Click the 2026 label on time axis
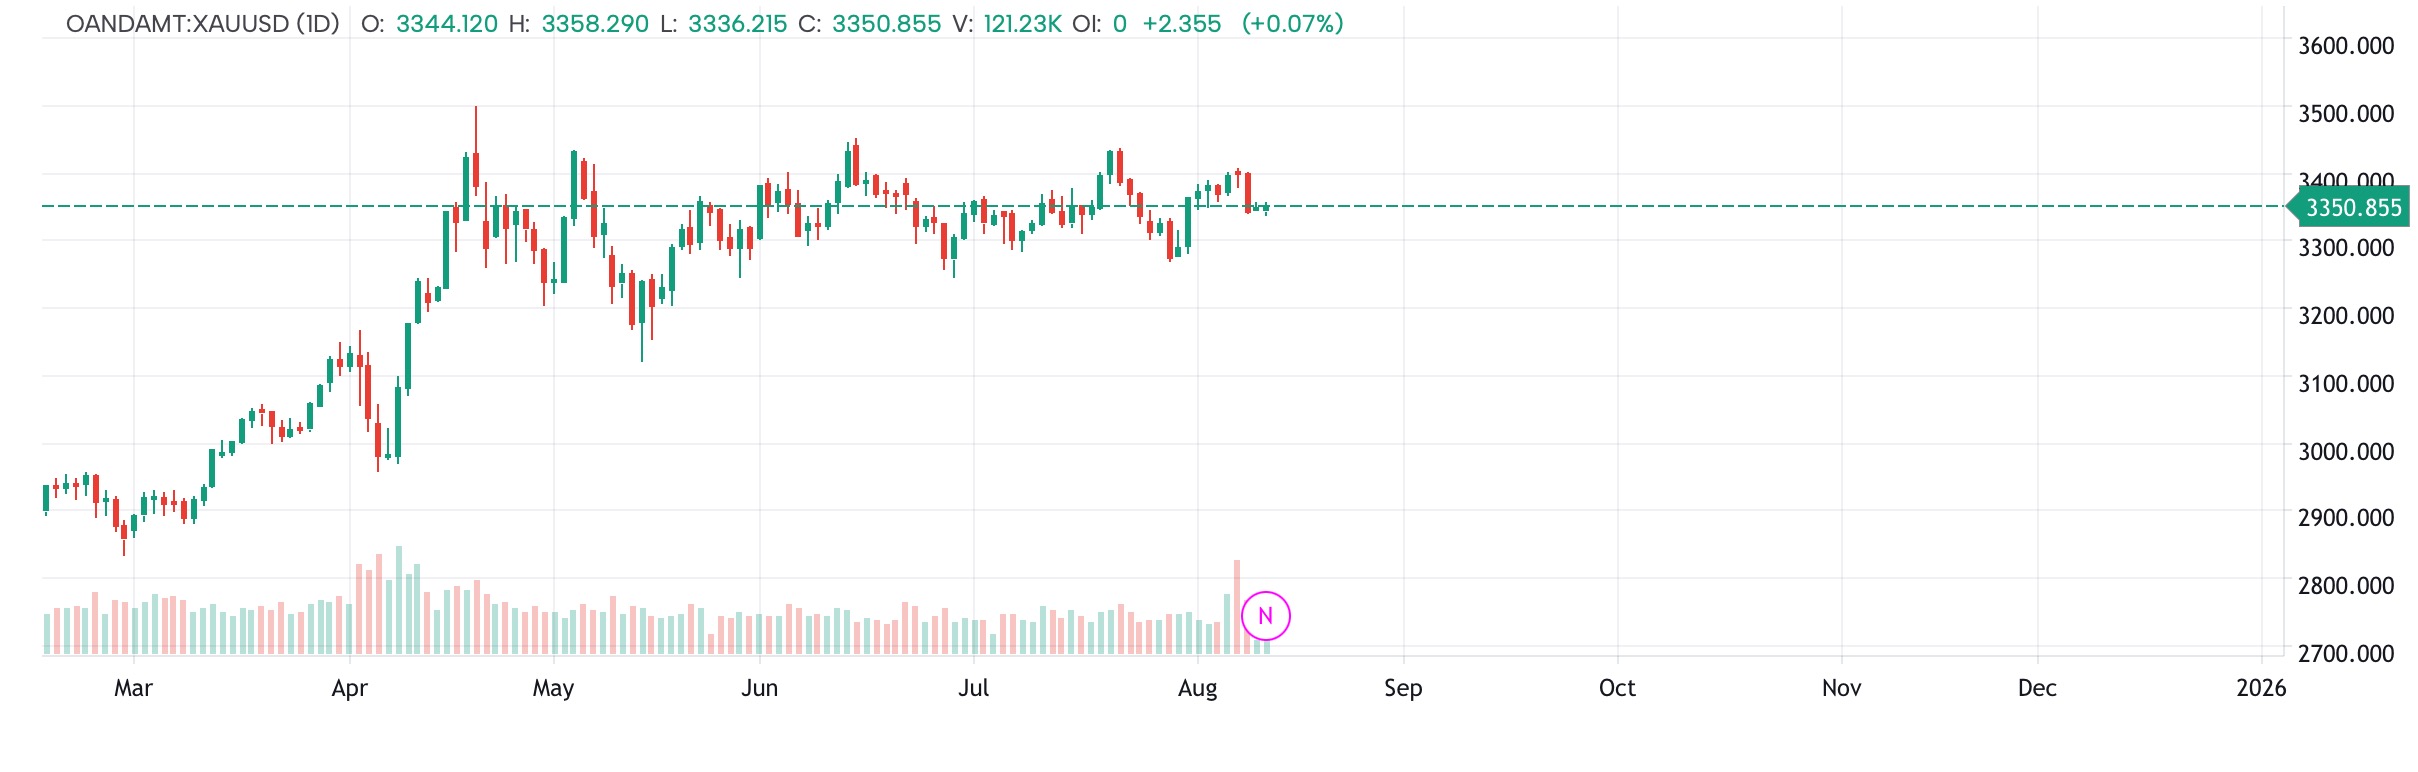 tap(2261, 688)
